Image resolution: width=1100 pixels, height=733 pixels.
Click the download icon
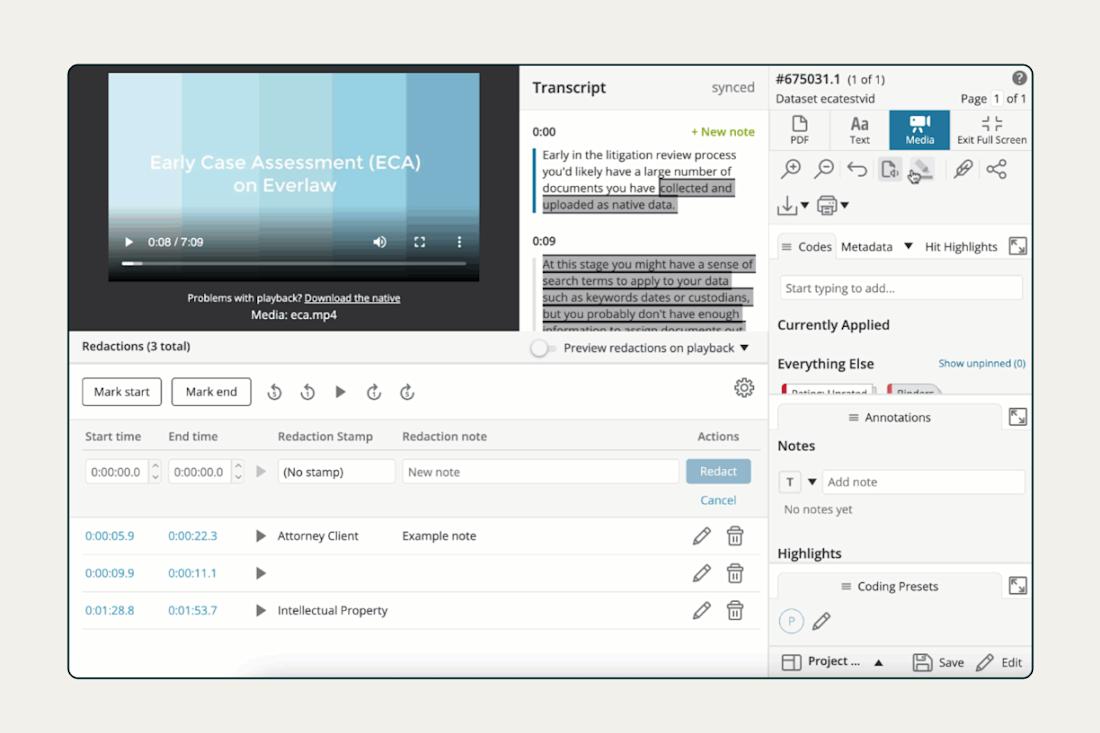point(787,206)
